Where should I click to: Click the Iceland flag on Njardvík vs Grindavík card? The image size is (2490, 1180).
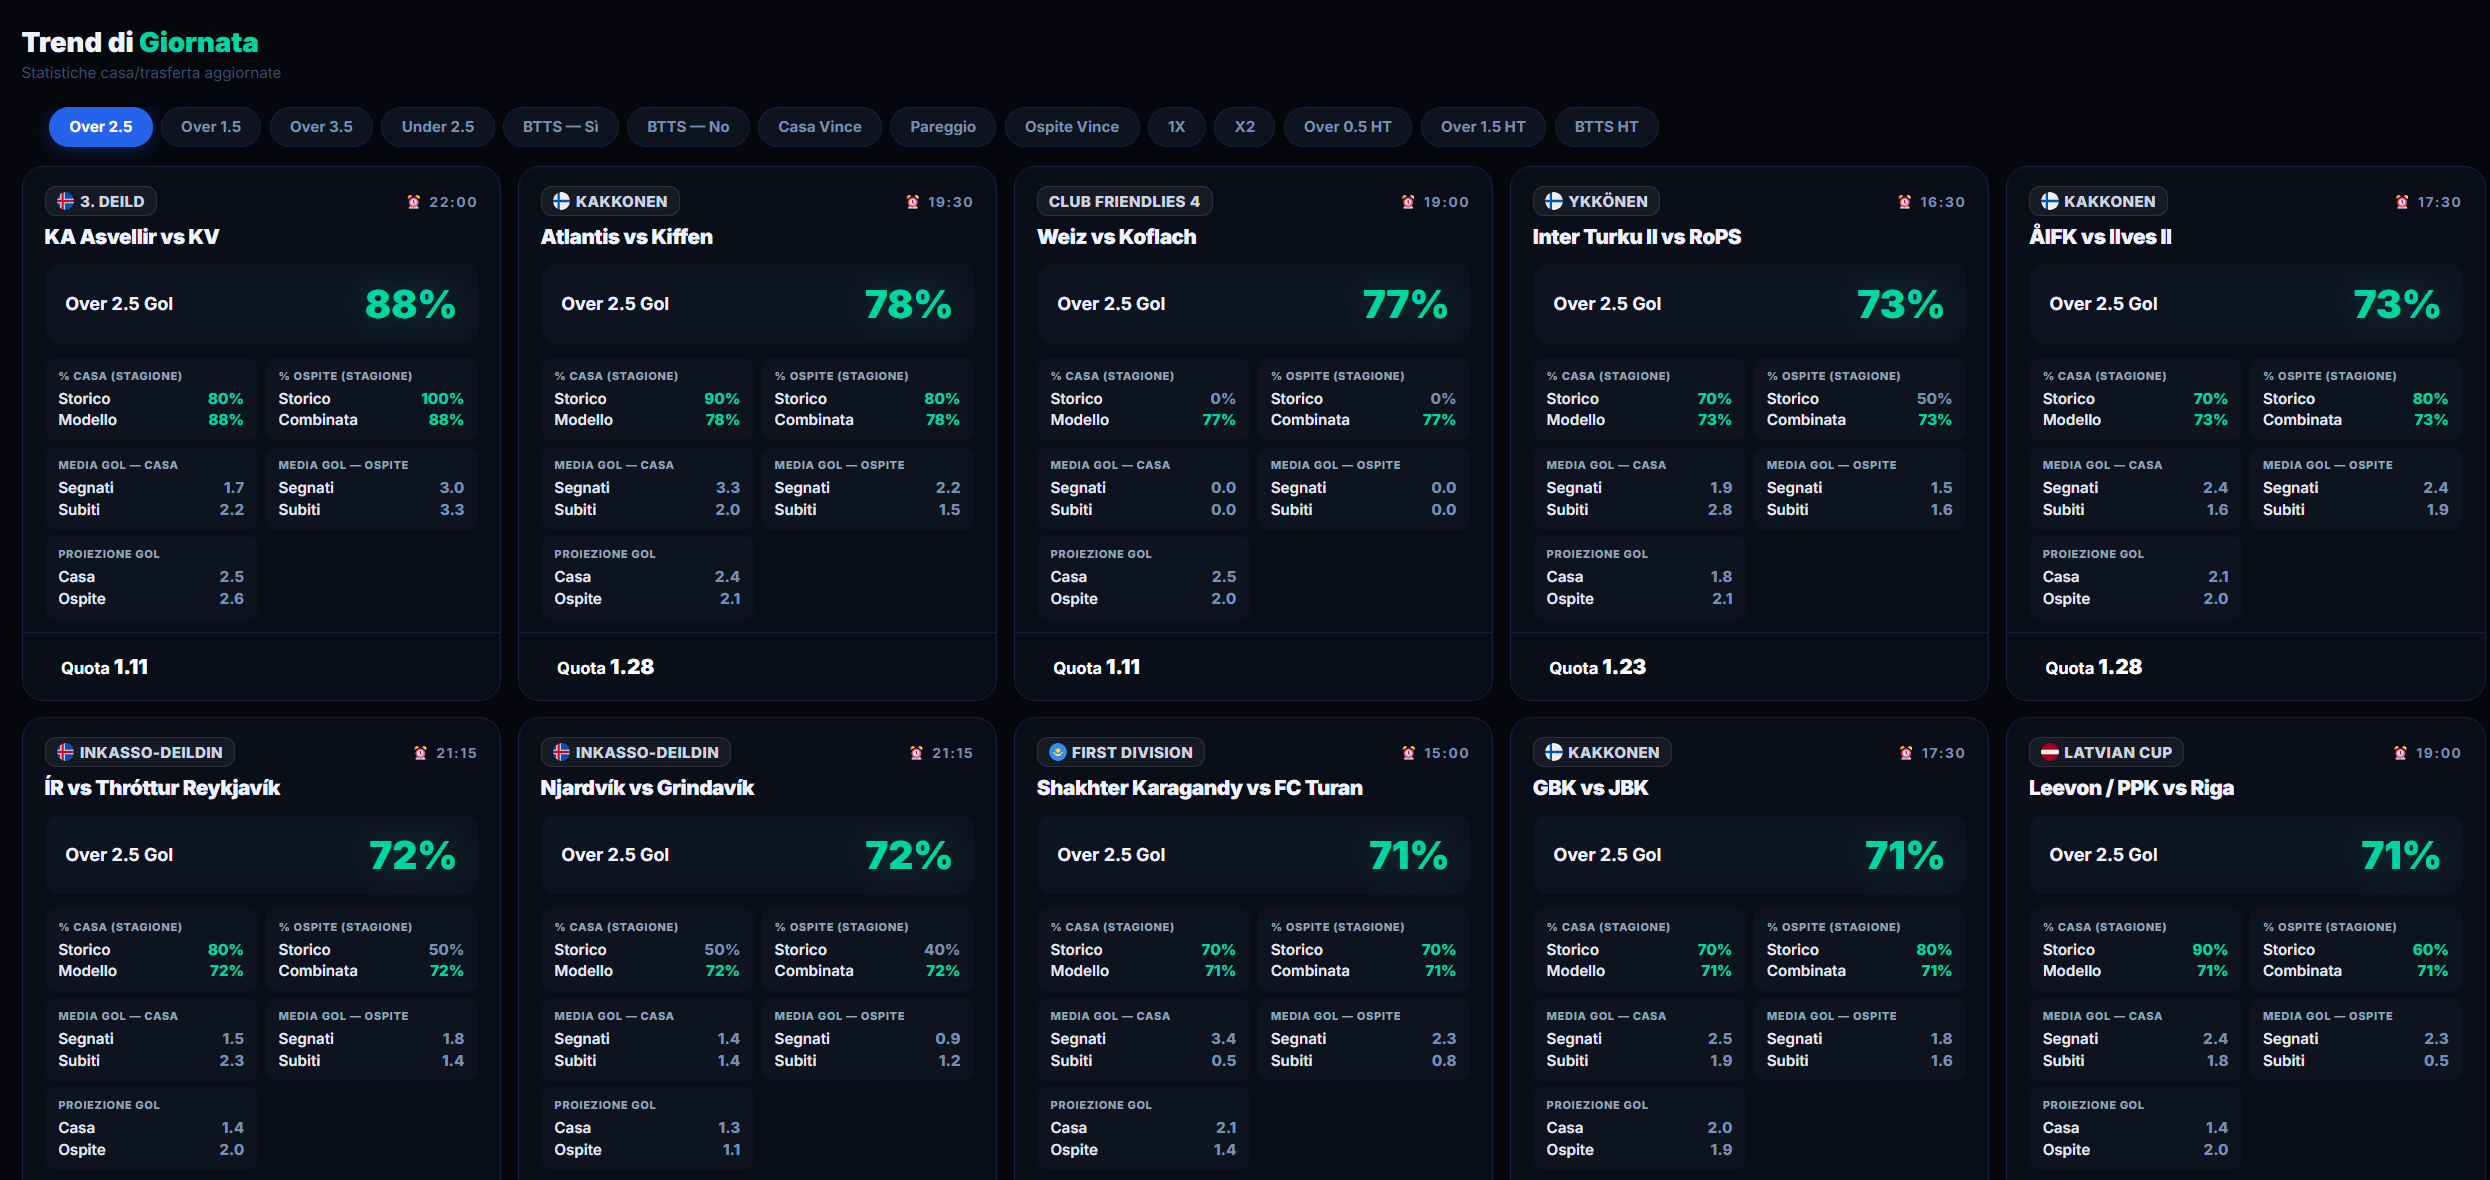point(561,752)
